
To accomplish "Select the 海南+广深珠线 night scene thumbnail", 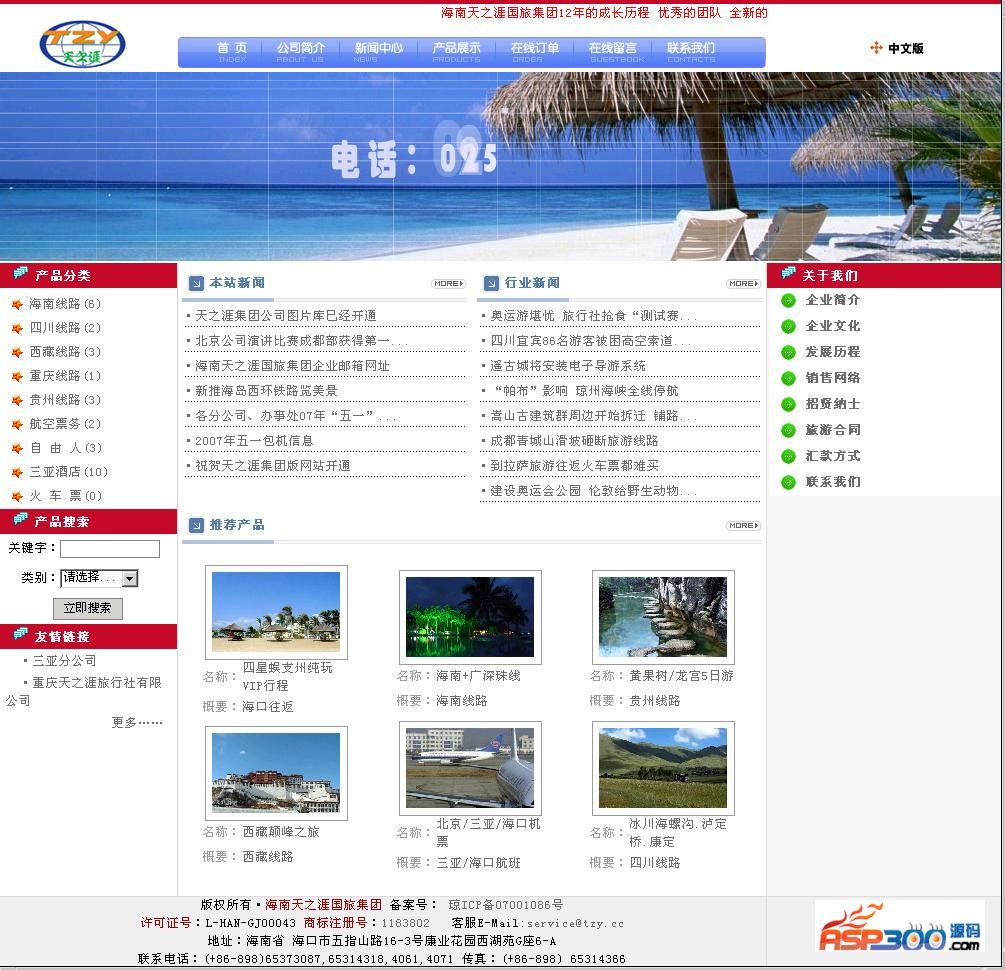I will (x=470, y=617).
